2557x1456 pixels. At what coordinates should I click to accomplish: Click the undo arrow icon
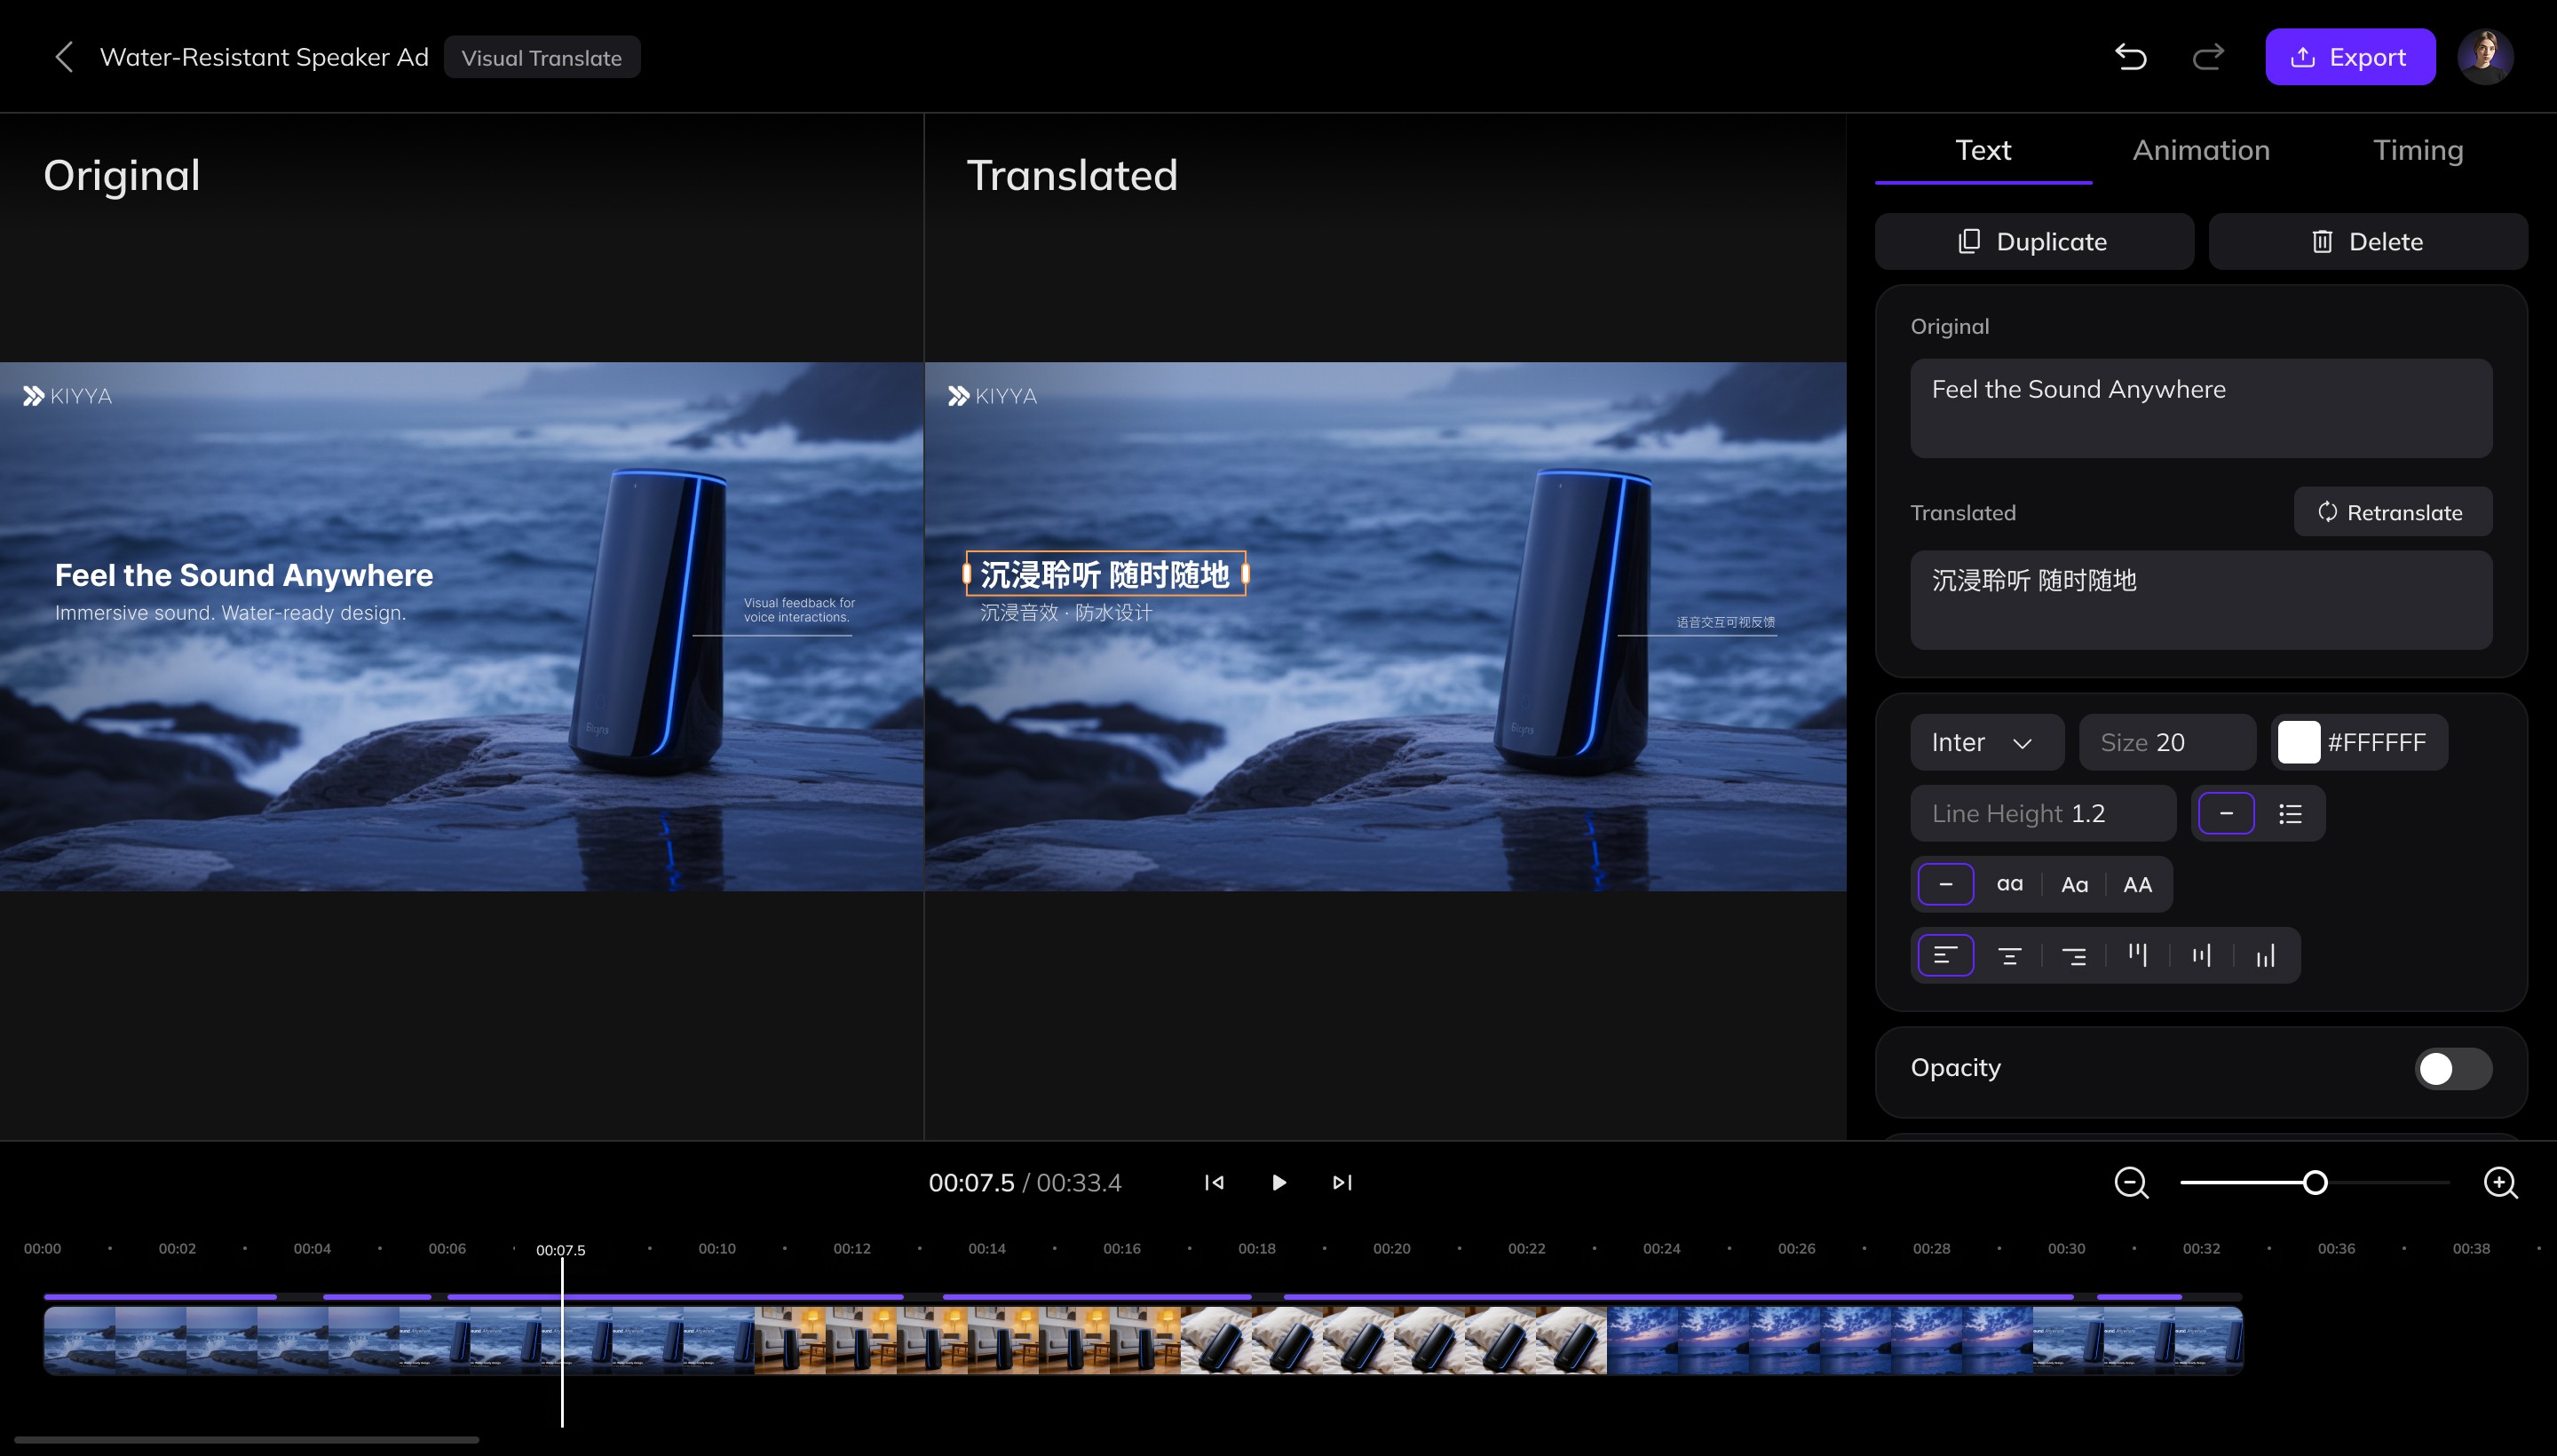tap(2130, 57)
